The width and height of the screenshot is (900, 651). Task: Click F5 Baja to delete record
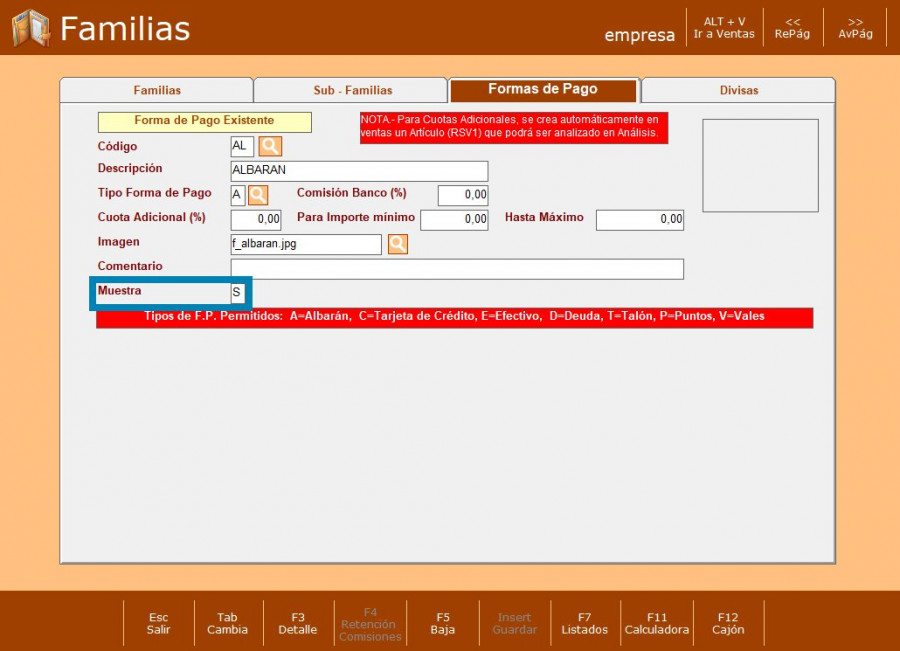(x=442, y=624)
